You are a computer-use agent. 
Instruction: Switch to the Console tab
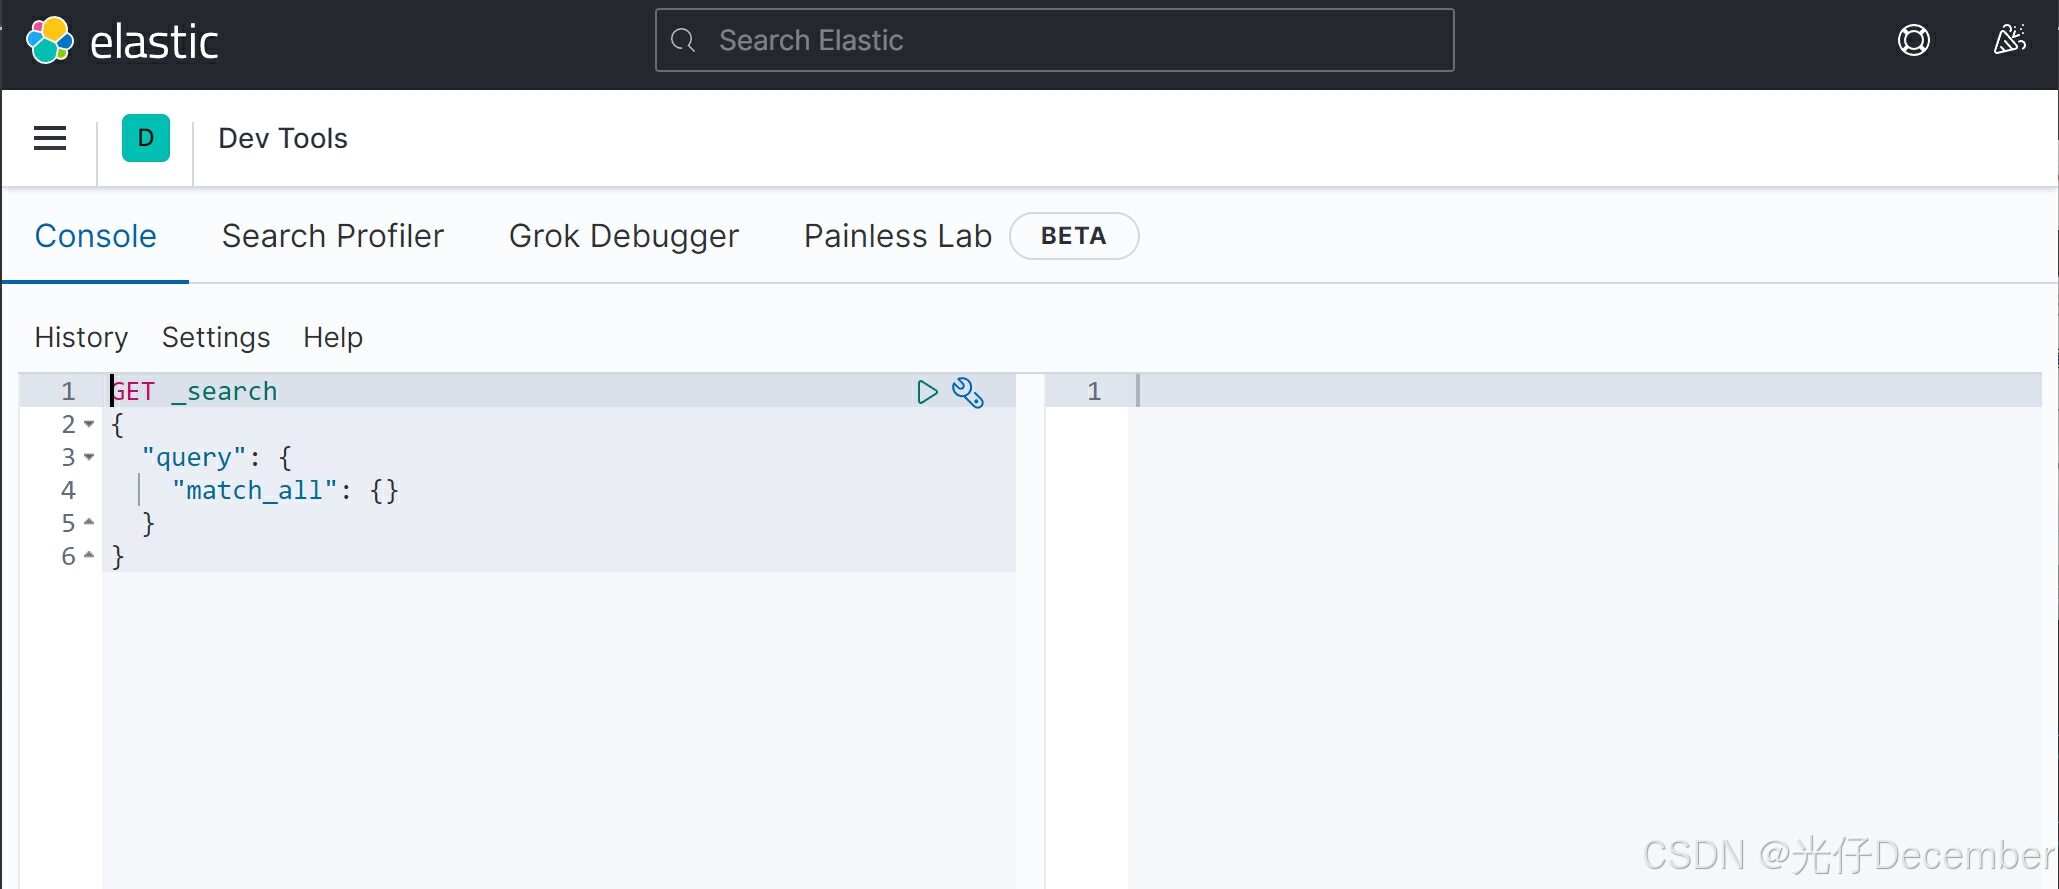pyautogui.click(x=96, y=236)
